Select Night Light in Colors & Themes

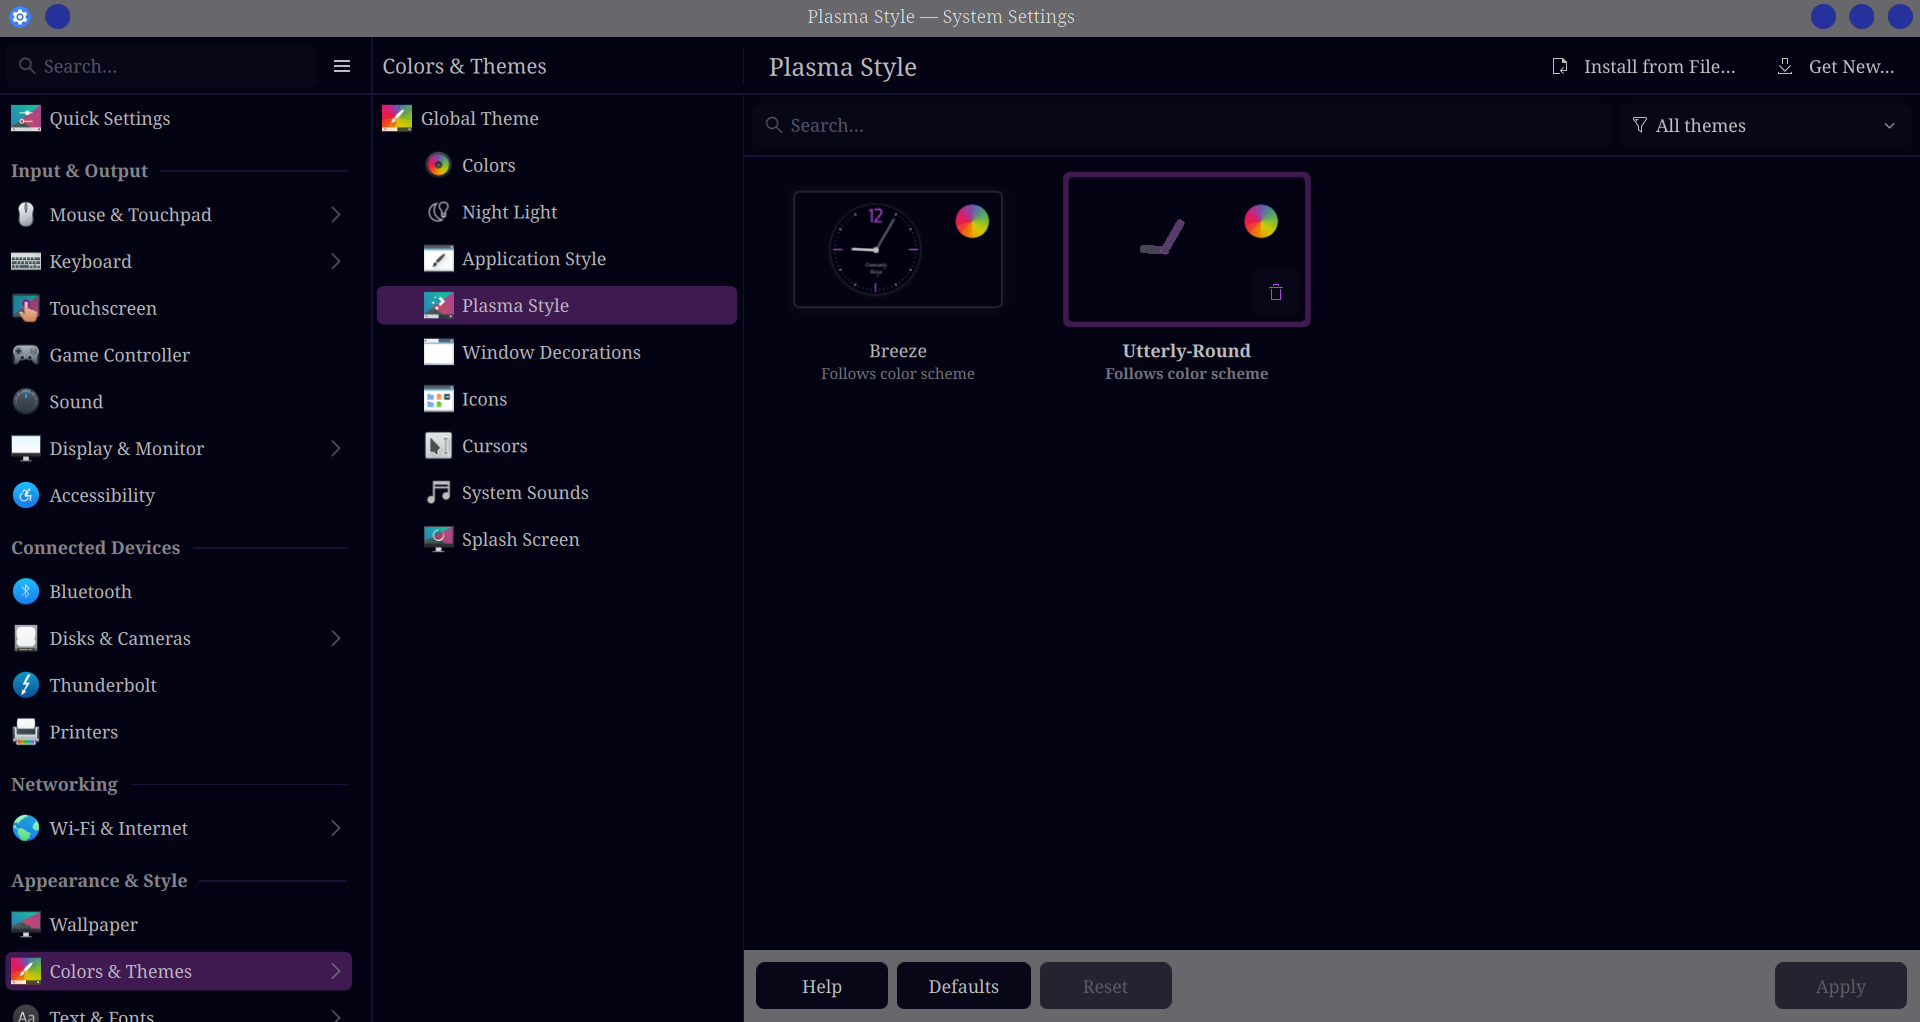point(557,212)
